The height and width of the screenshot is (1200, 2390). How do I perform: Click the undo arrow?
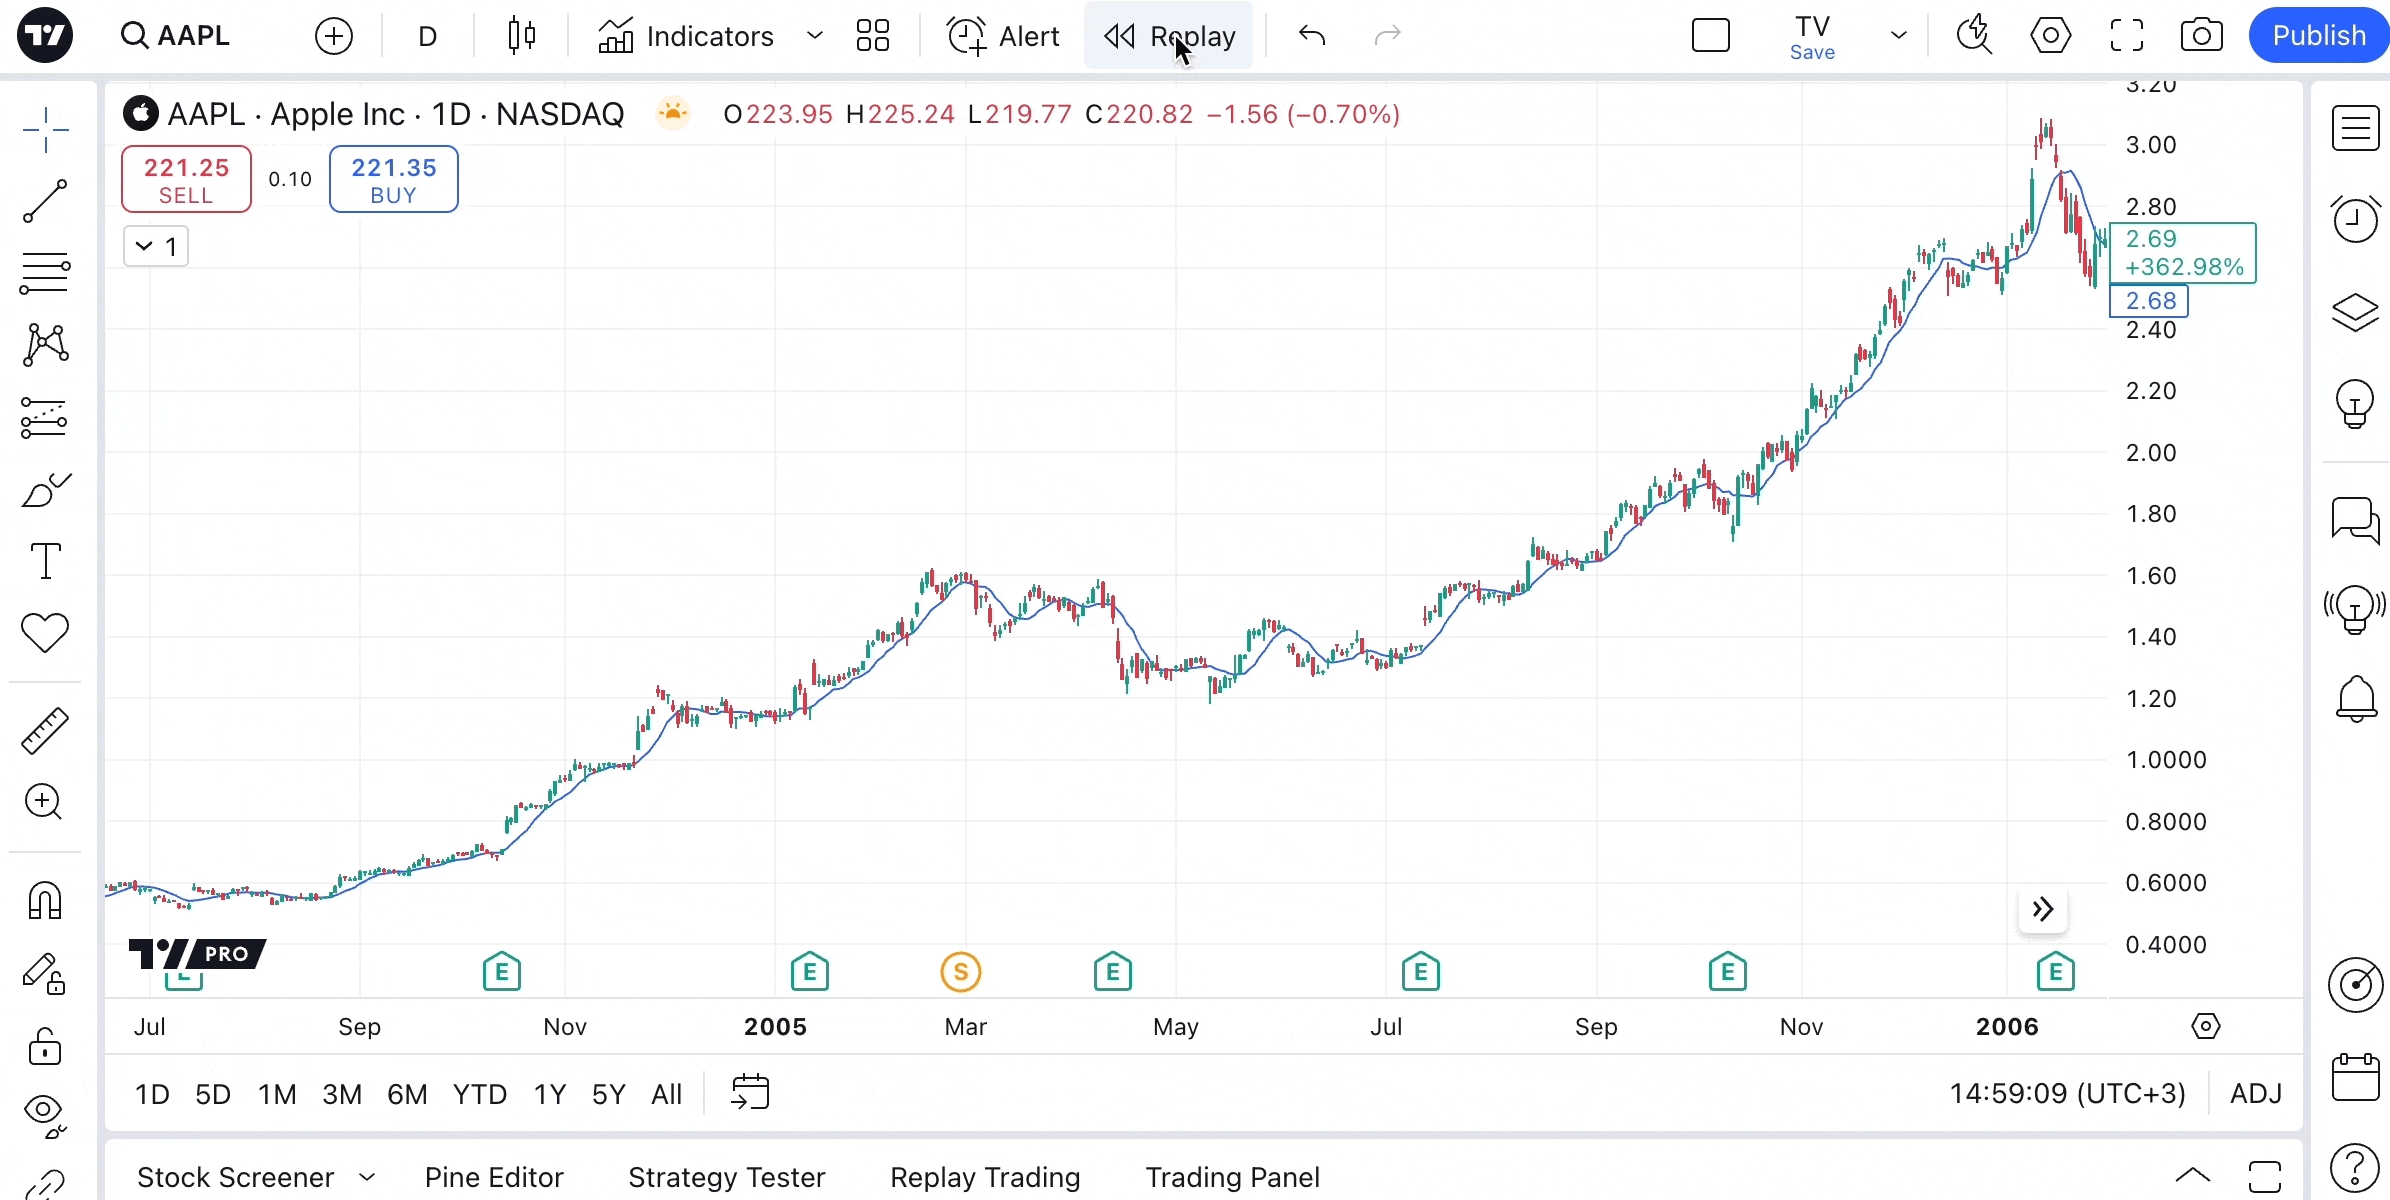click(1311, 36)
